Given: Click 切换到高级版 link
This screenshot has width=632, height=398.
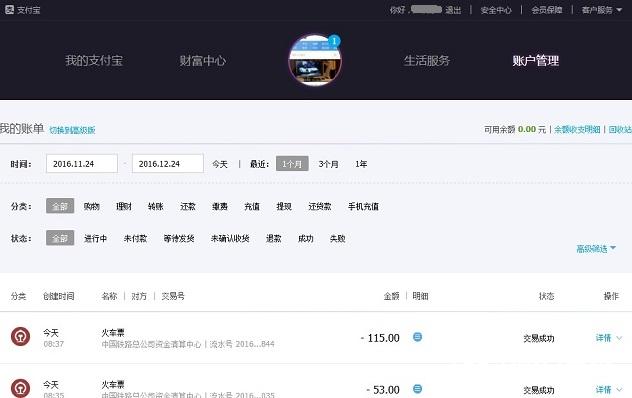Looking at the screenshot, I should point(72,130).
